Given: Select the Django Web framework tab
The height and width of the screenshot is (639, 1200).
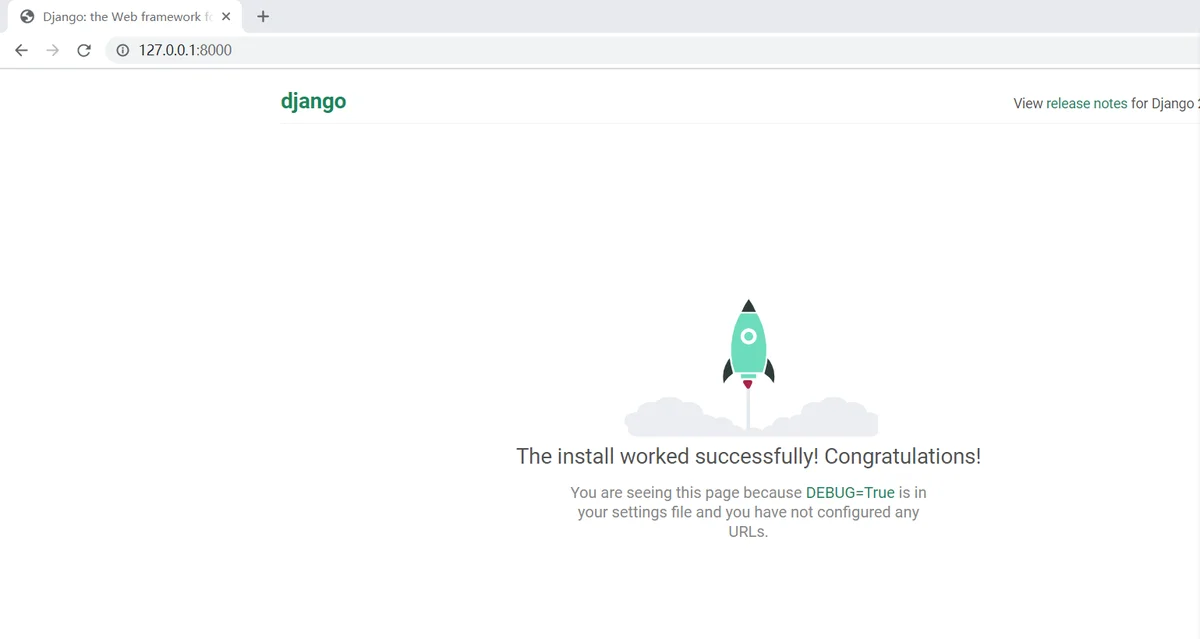Looking at the screenshot, I should (125, 17).
